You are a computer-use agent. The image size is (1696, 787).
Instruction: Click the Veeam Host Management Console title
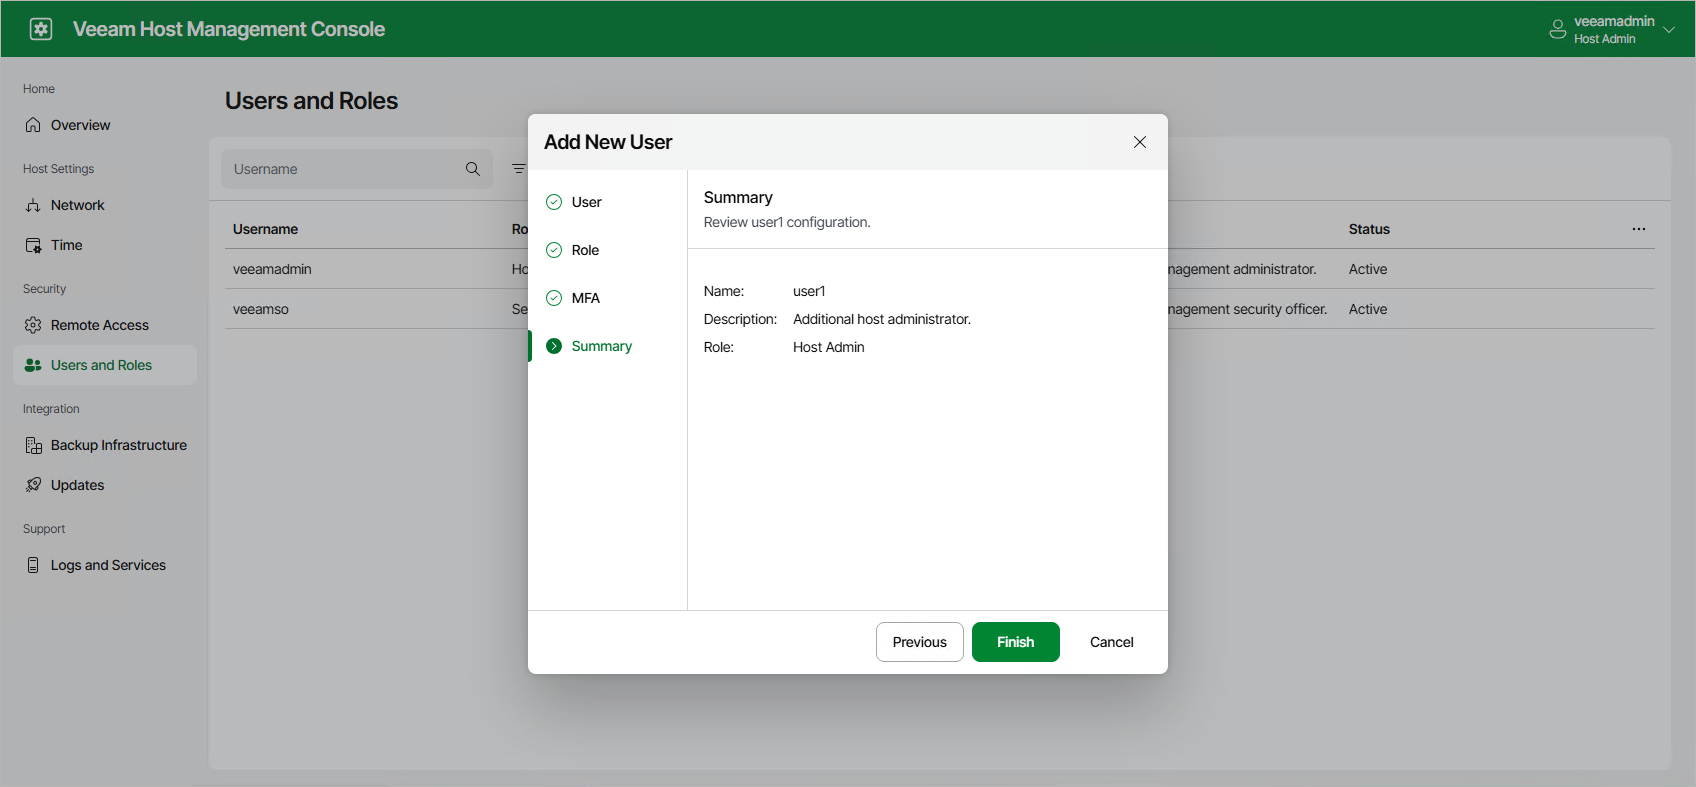[229, 29]
